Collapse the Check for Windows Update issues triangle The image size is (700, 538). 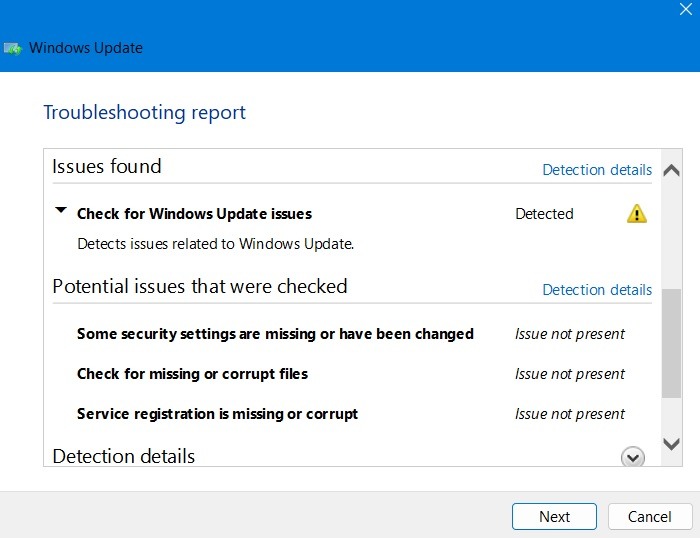point(61,210)
